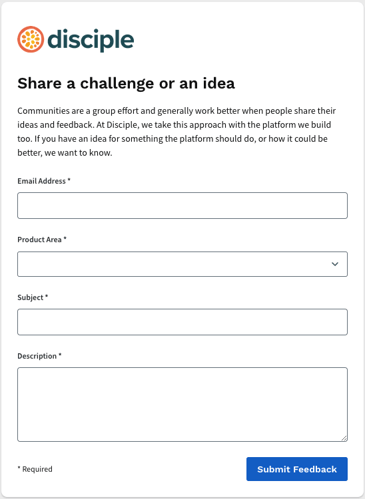Click inside the Description text area
Screen dimensions: 365x499
[x=182, y=405]
